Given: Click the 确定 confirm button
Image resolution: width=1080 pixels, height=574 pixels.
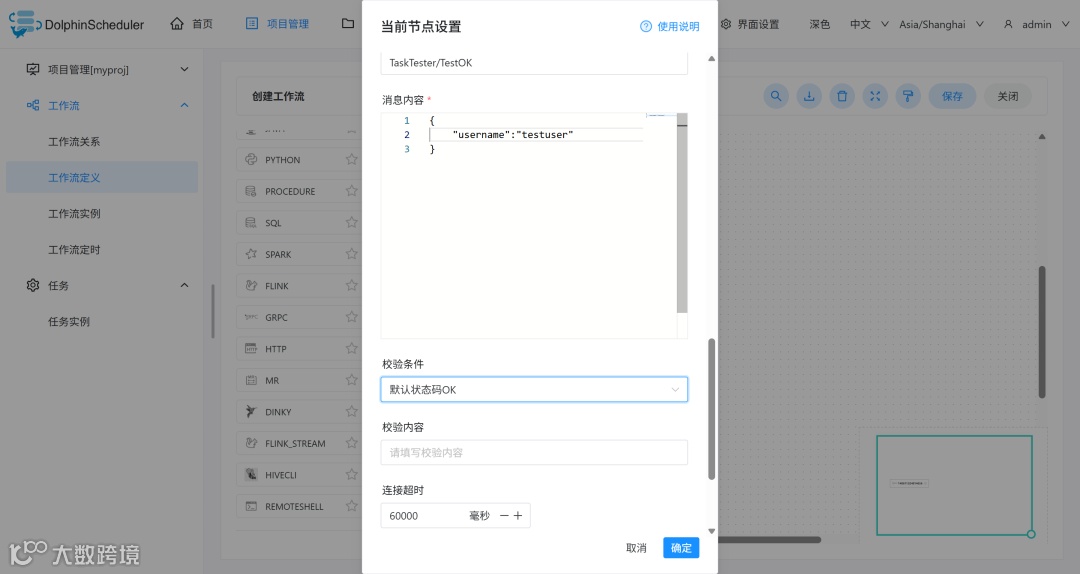Looking at the screenshot, I should point(681,548).
